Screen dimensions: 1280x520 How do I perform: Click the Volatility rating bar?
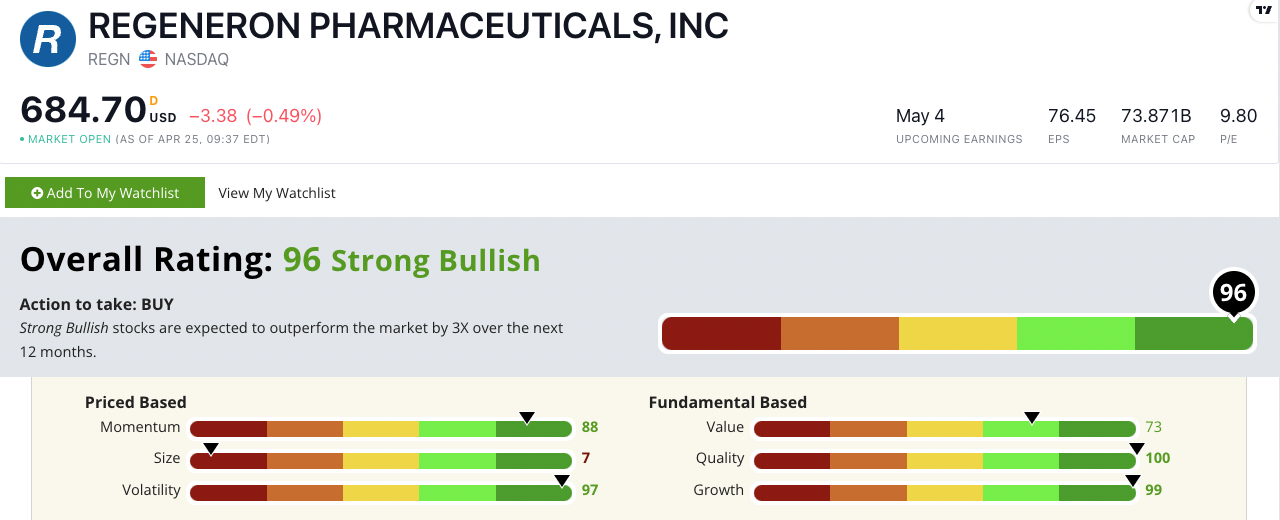(x=380, y=492)
